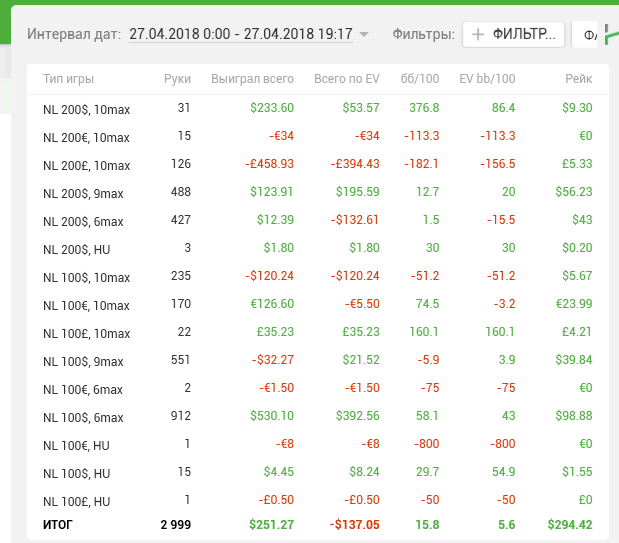Select the NL 100$, 6max row
This screenshot has height=543, width=619.
(83, 417)
